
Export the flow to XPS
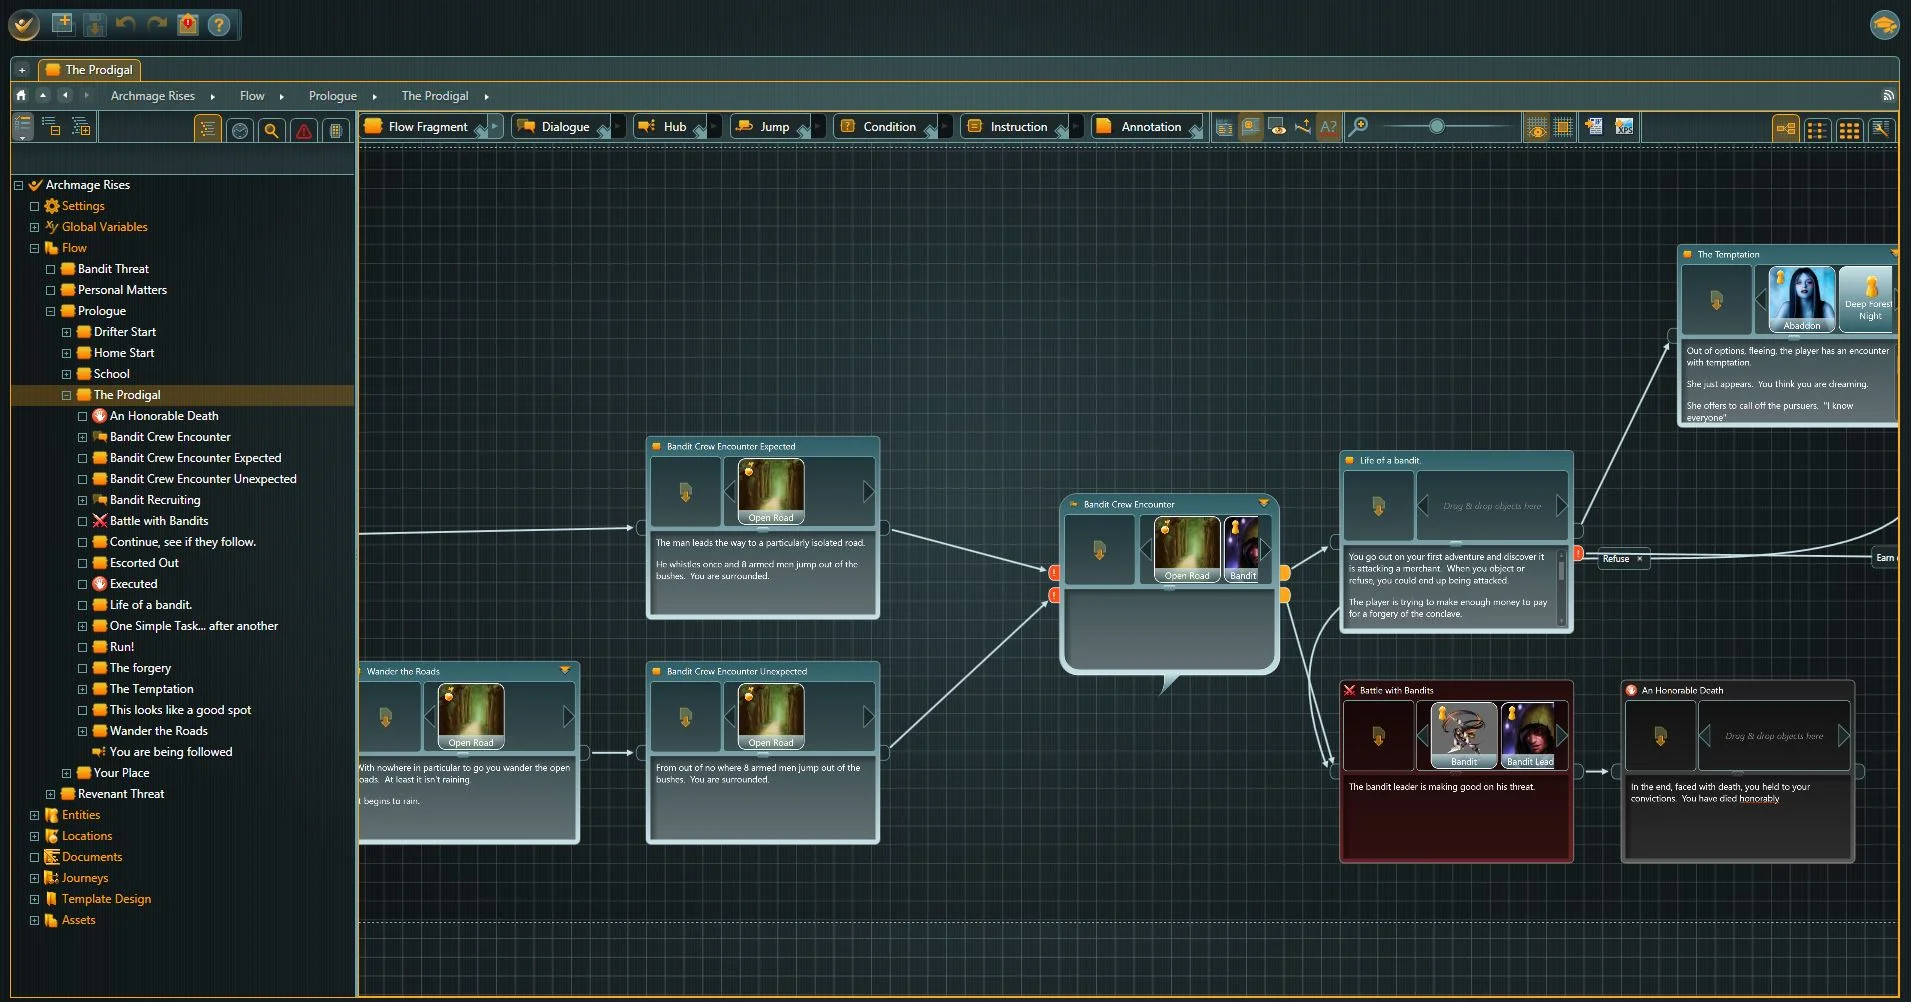(1626, 127)
